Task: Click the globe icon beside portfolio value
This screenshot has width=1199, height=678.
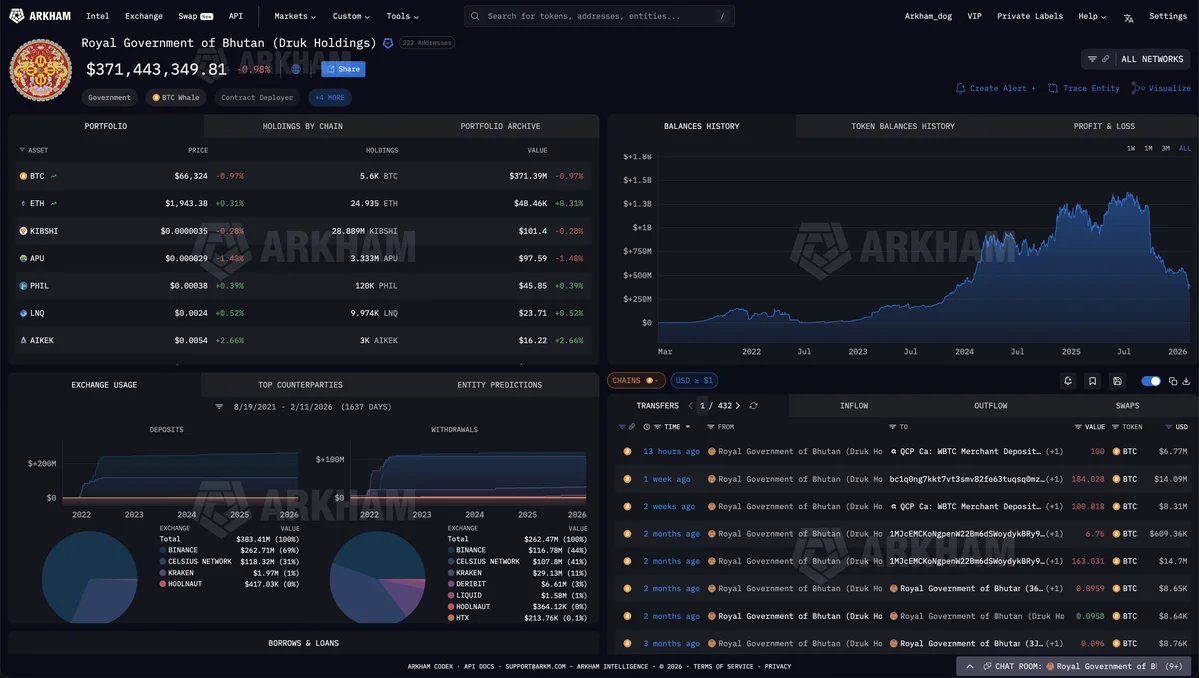Action: (295, 70)
